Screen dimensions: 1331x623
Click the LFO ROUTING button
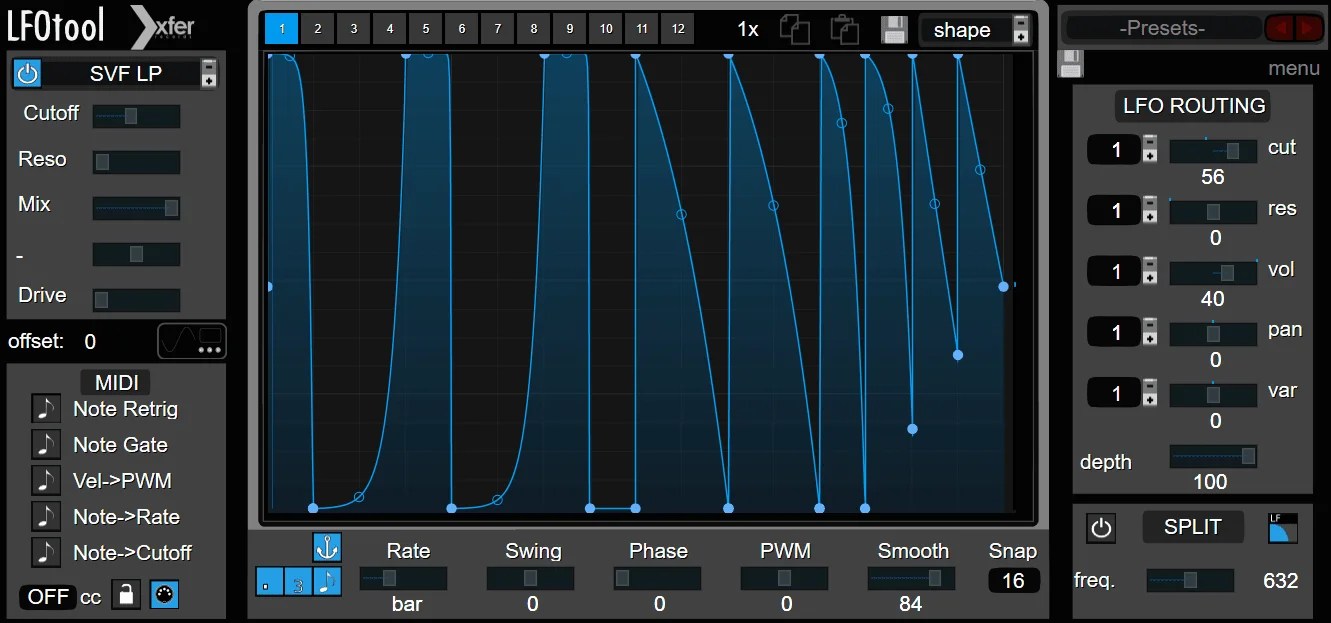pos(1192,105)
